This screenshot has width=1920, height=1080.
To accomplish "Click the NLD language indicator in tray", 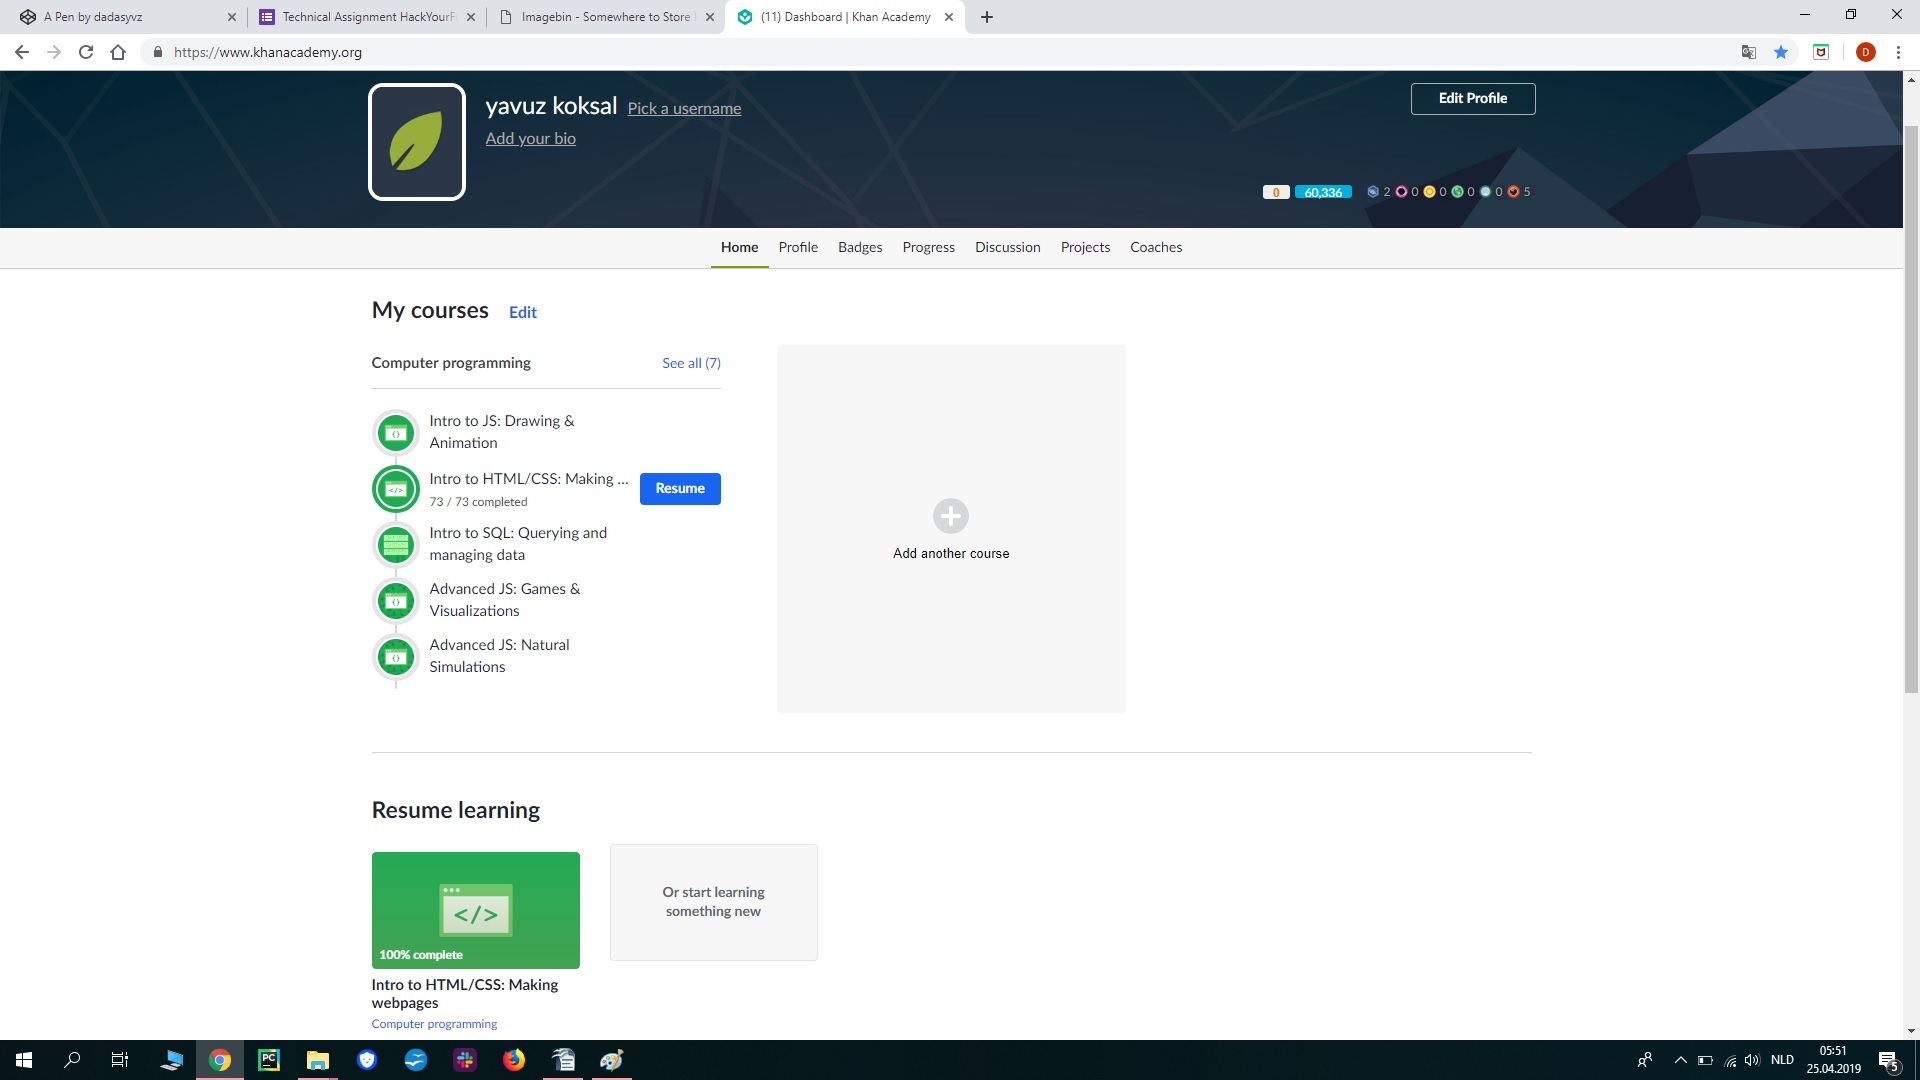I will point(1782,1060).
